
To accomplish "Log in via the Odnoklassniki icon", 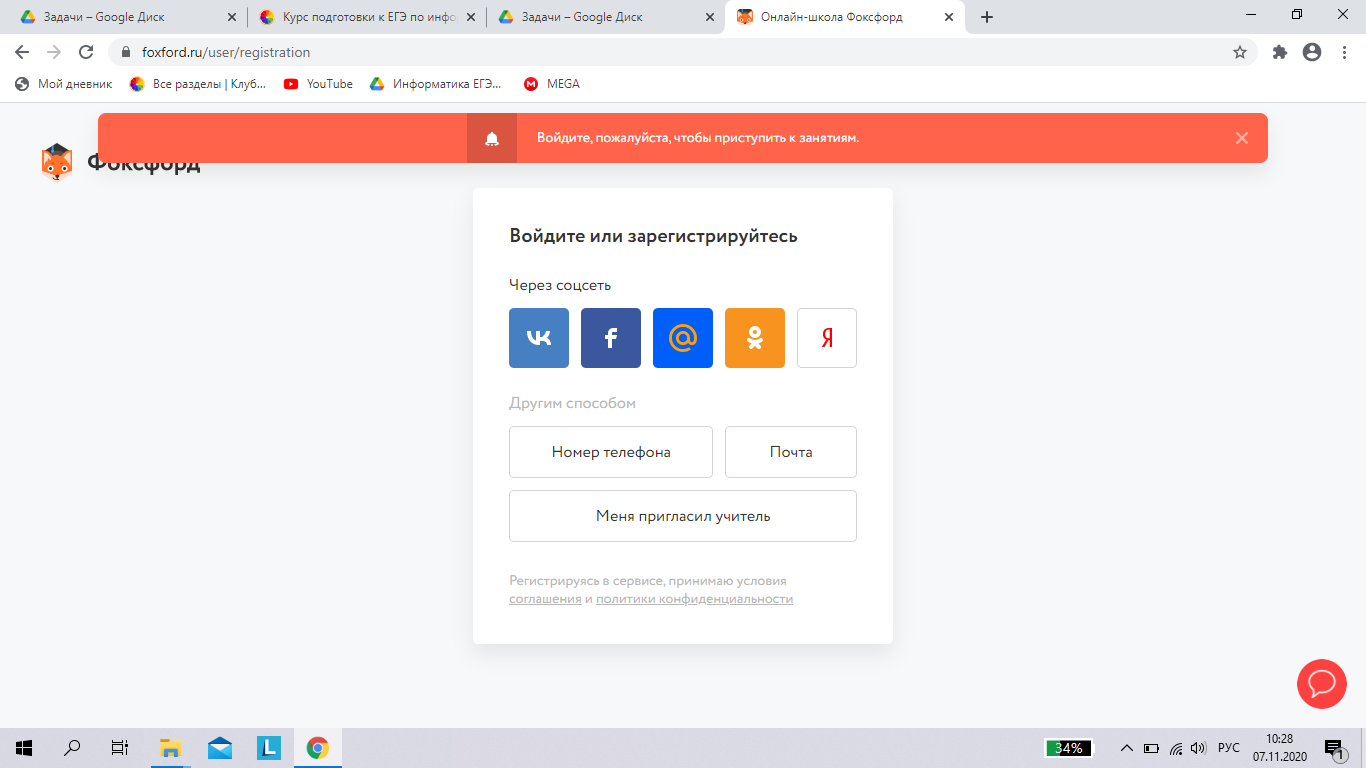I will pyautogui.click(x=755, y=338).
